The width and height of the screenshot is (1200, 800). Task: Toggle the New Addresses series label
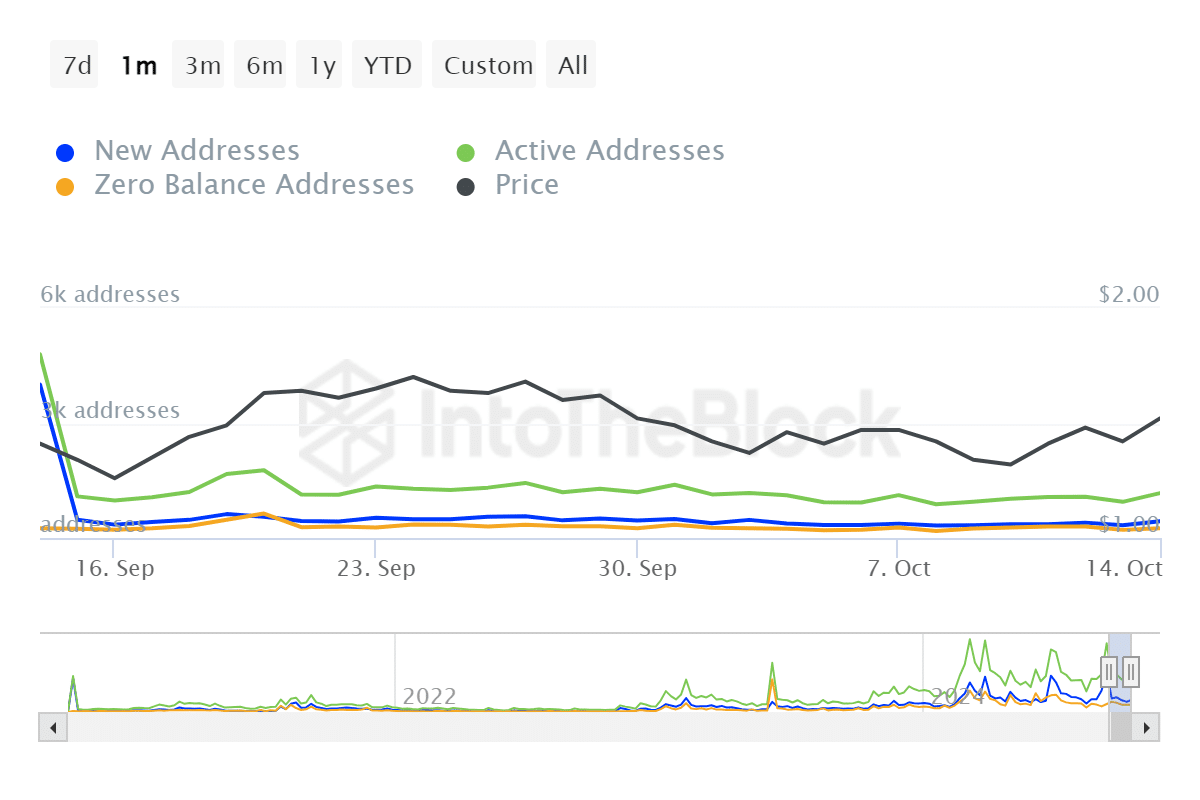tap(197, 151)
